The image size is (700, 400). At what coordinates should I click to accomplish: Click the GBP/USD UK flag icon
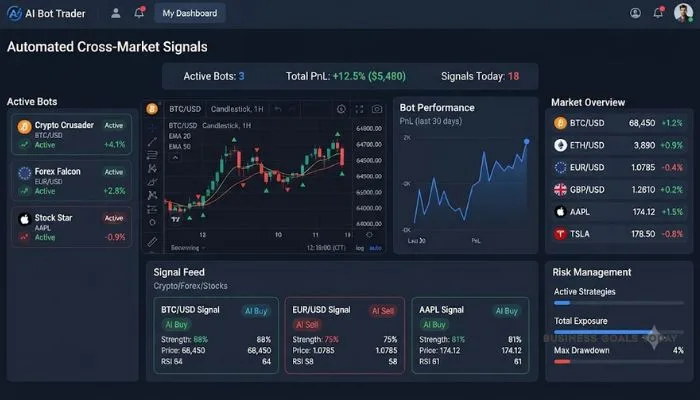click(560, 189)
